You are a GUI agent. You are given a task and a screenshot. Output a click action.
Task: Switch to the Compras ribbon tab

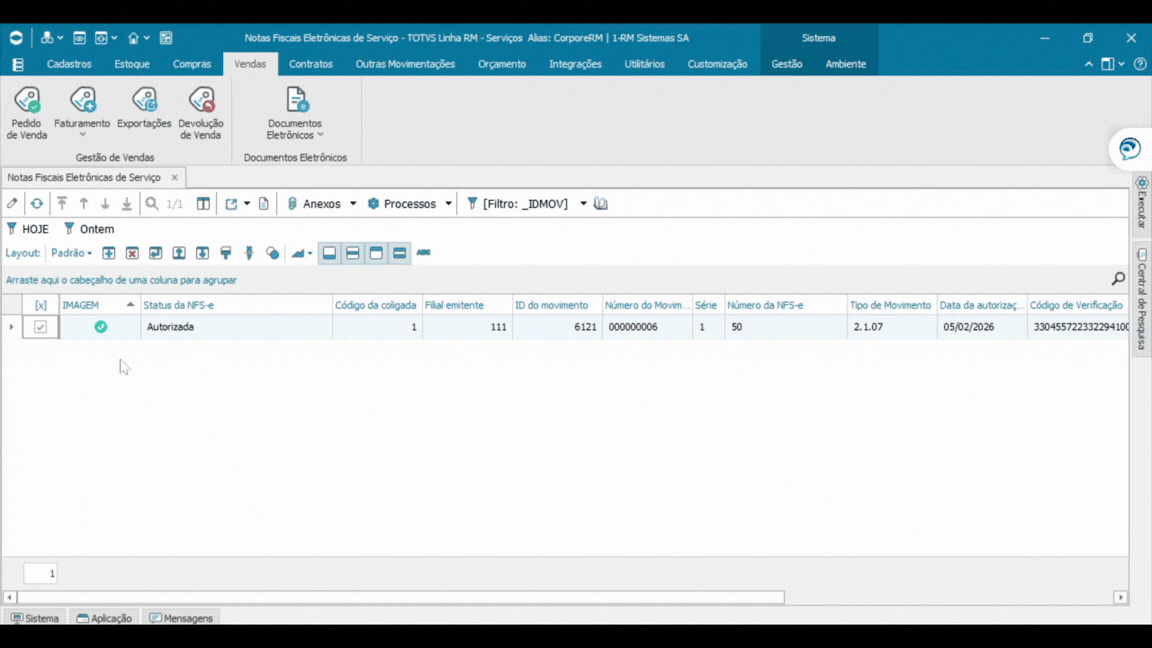(x=192, y=64)
